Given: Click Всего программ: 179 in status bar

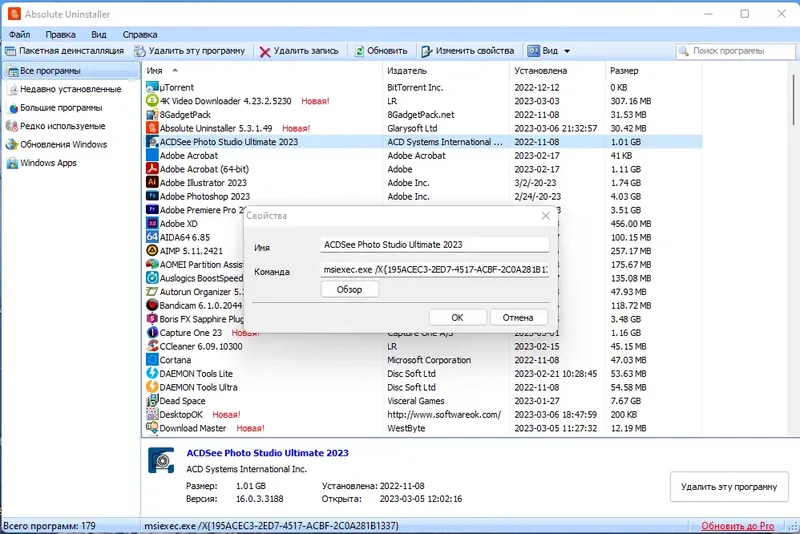Looking at the screenshot, I should 49,526.
